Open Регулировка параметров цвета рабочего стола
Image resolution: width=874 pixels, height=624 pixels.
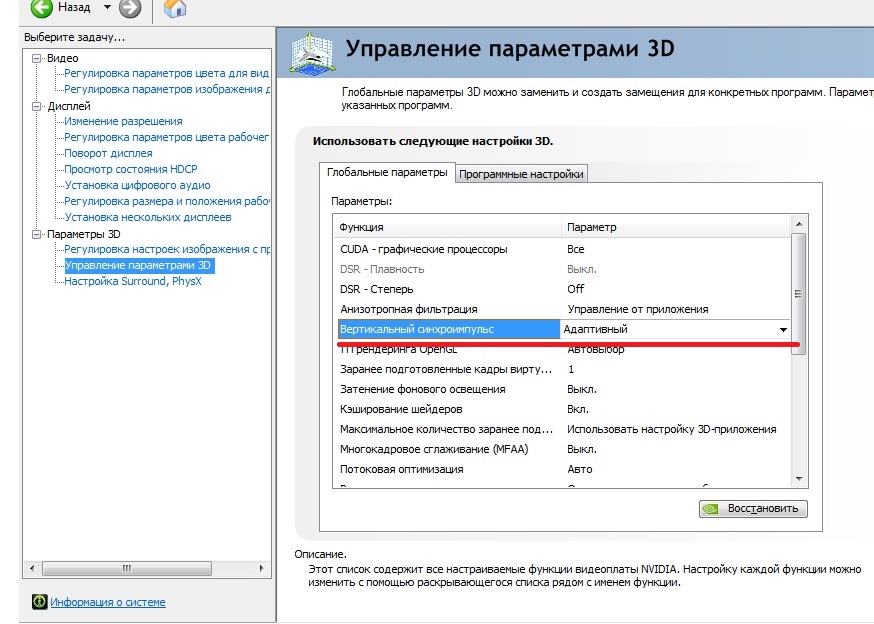(166, 137)
